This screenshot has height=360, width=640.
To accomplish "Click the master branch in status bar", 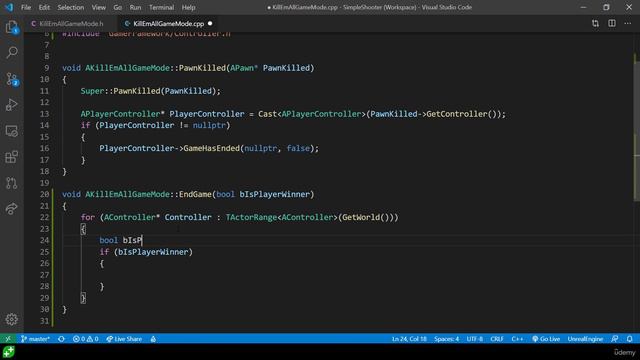I will click(35, 339).
